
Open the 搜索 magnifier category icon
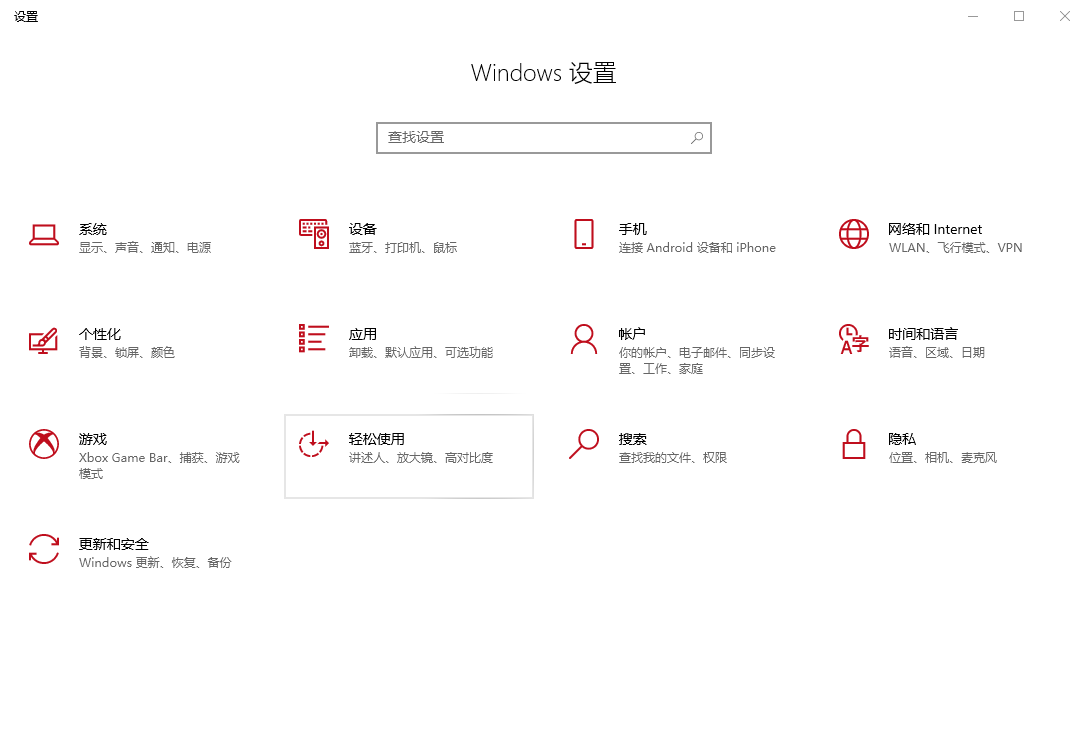pos(584,444)
